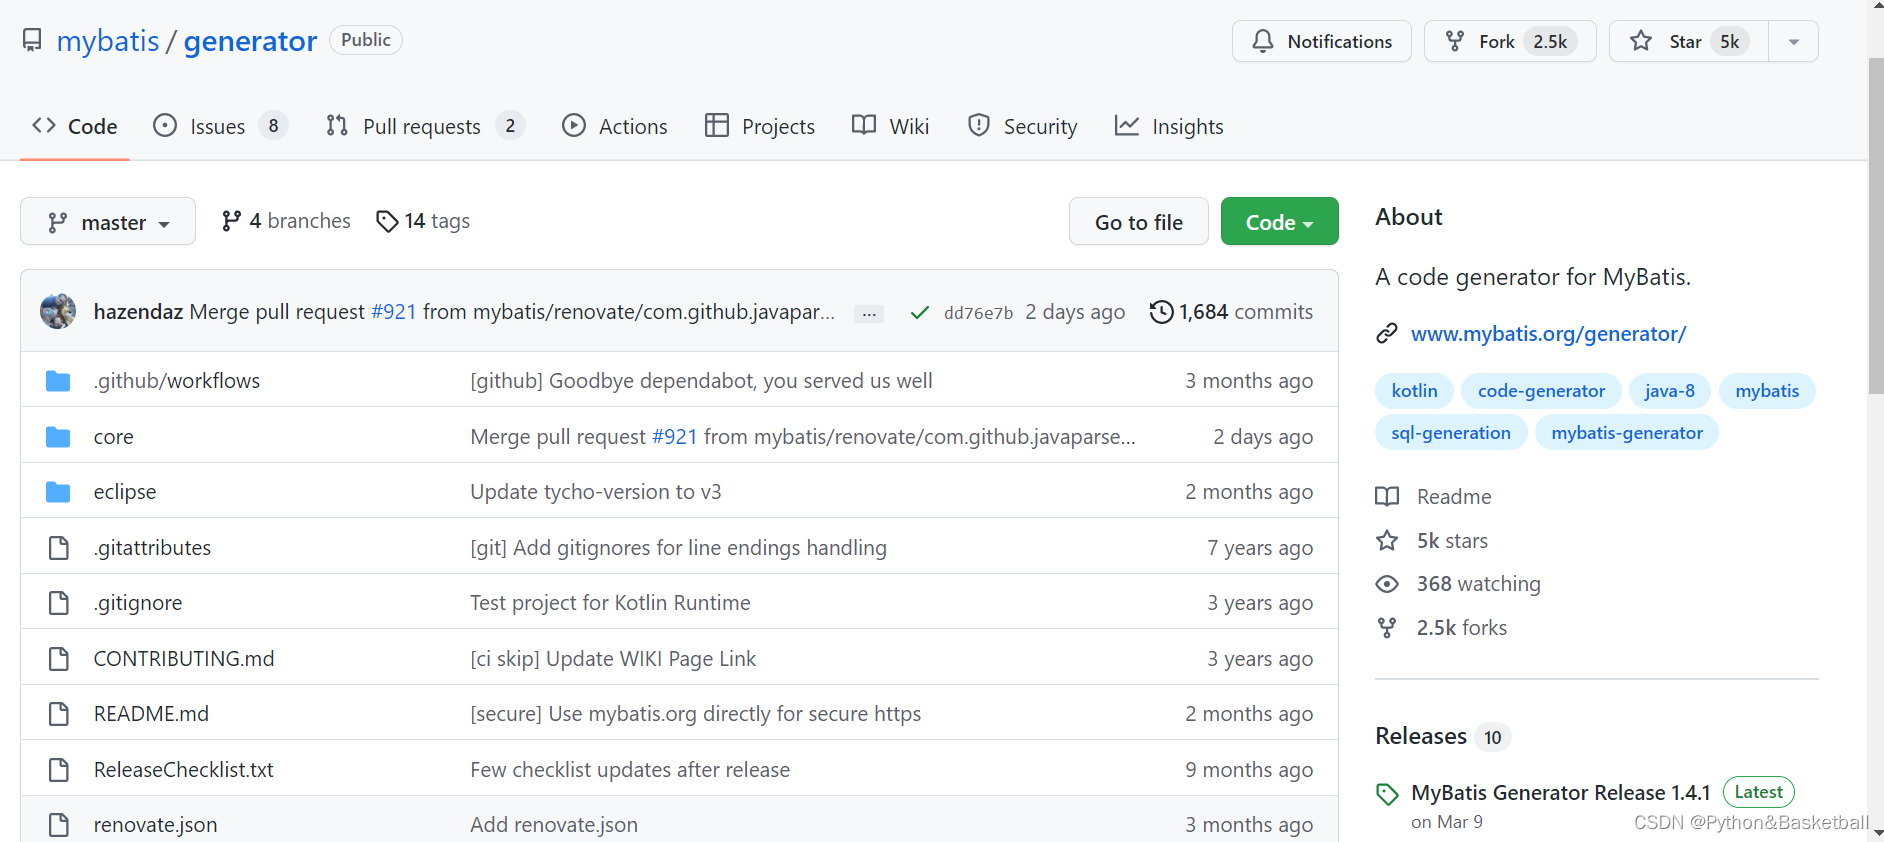1884x842 pixels.
Task: Click the mybatis owner link
Action: (x=108, y=41)
